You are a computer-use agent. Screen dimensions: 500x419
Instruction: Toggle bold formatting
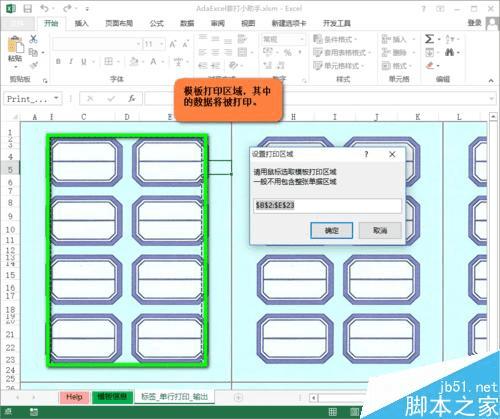tap(59, 61)
